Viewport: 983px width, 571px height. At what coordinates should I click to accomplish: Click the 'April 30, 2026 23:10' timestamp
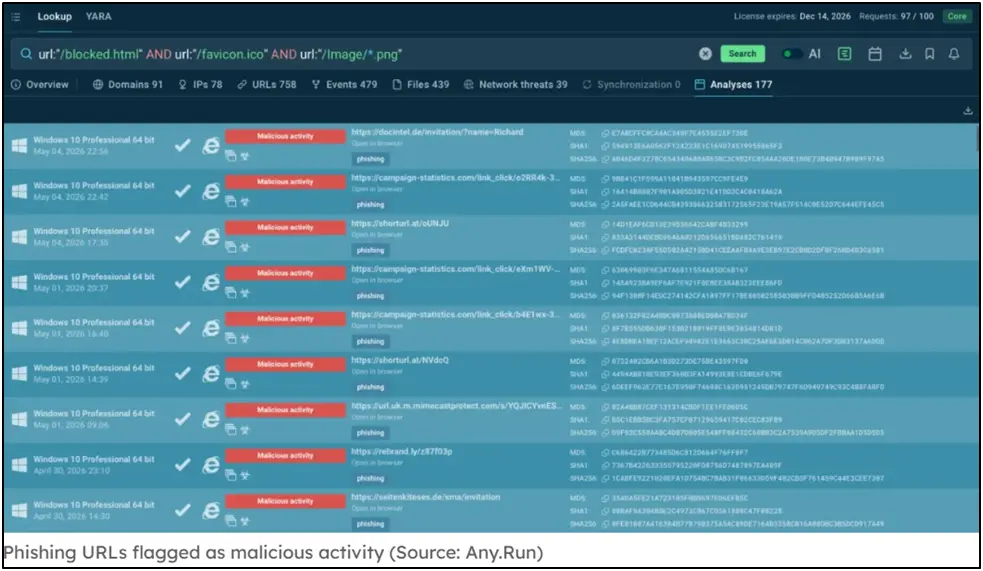coord(71,471)
